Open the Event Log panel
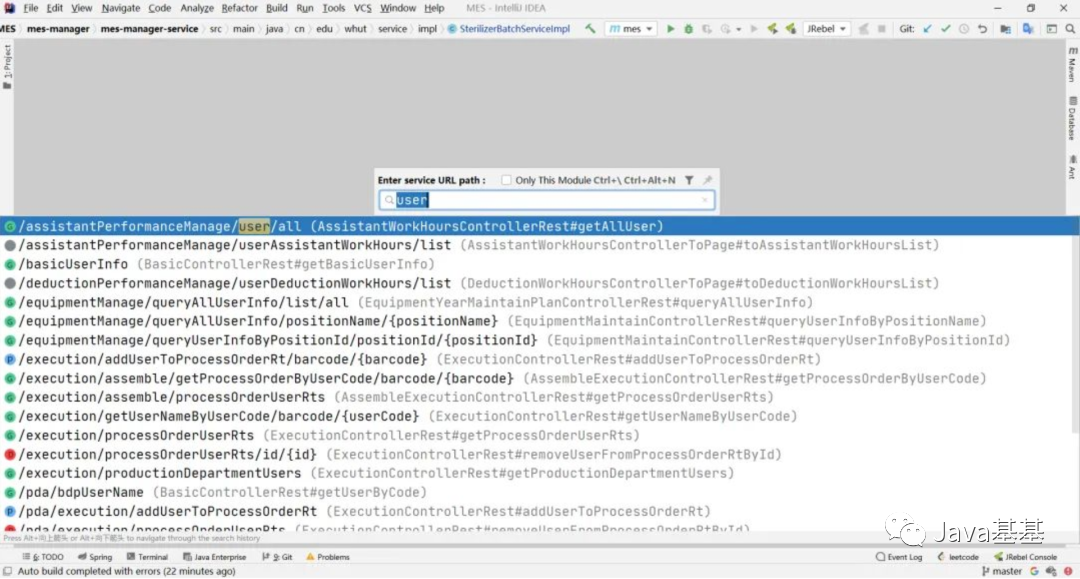This screenshot has width=1080, height=579. [x=899, y=557]
